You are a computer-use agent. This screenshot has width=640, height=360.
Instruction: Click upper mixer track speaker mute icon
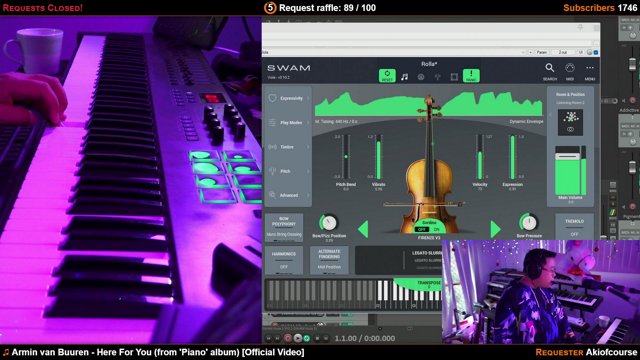click(623, 100)
